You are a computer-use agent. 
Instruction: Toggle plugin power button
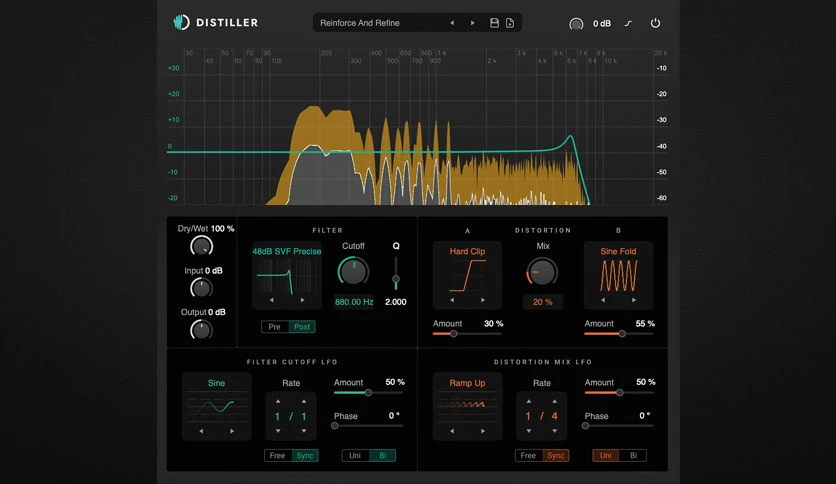point(655,23)
